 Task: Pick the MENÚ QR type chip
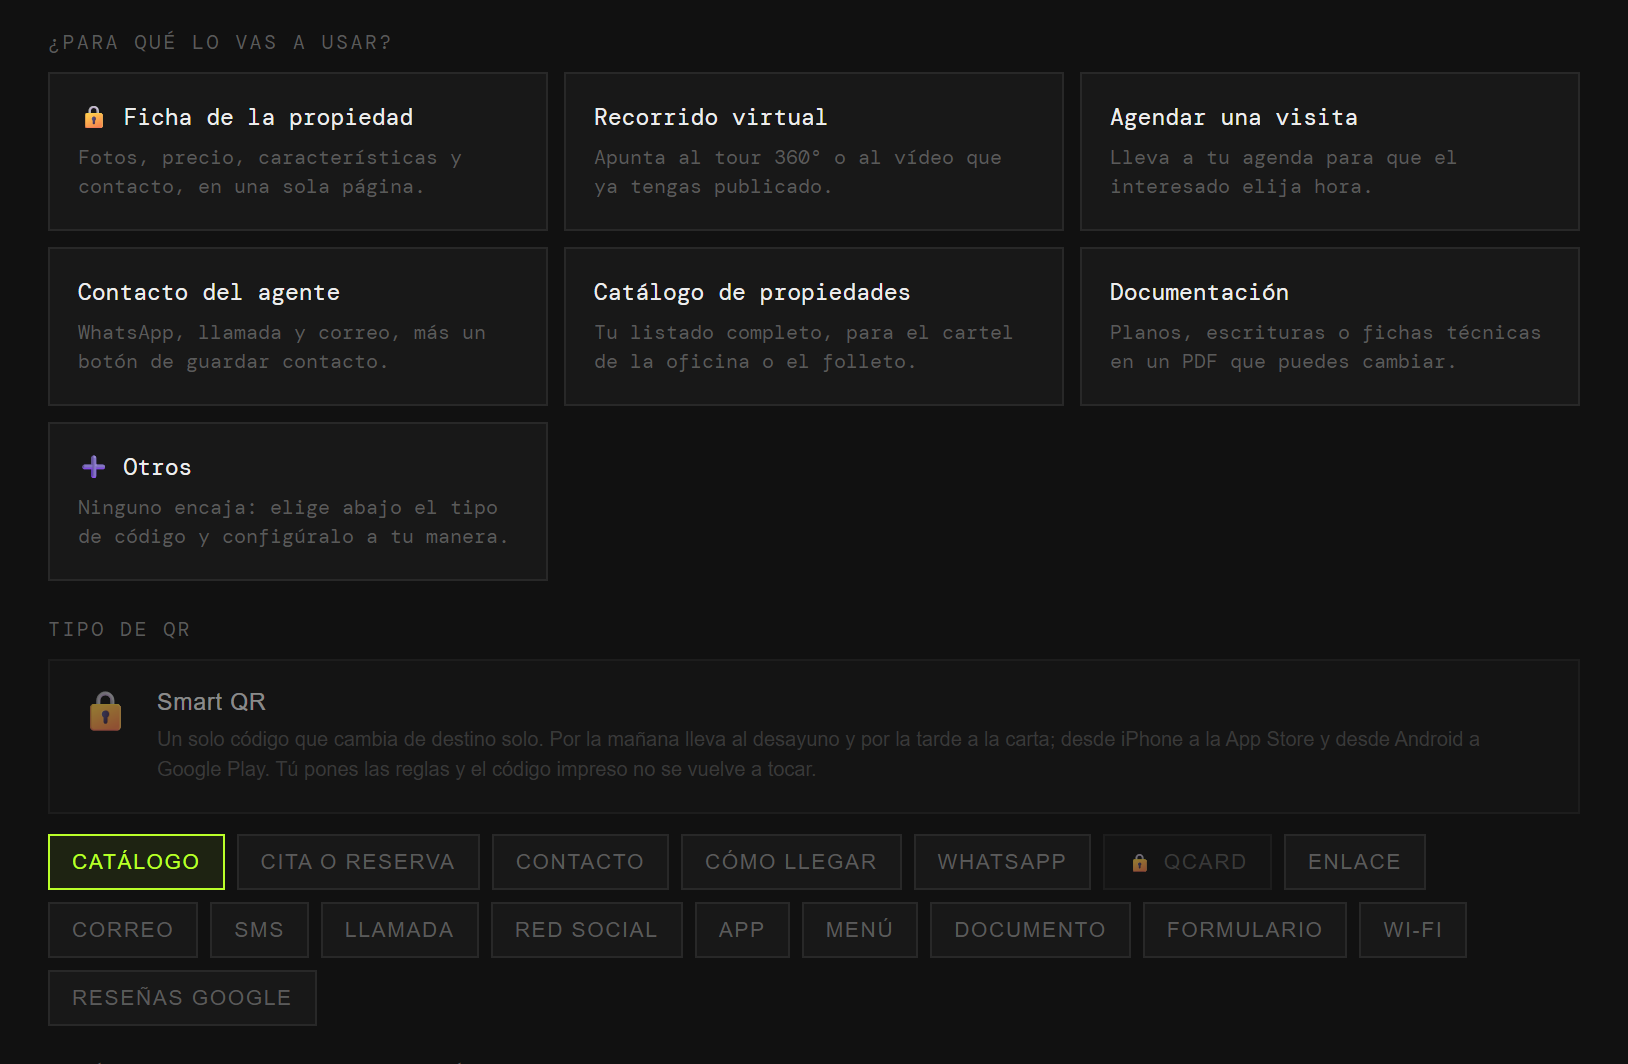coord(860,930)
